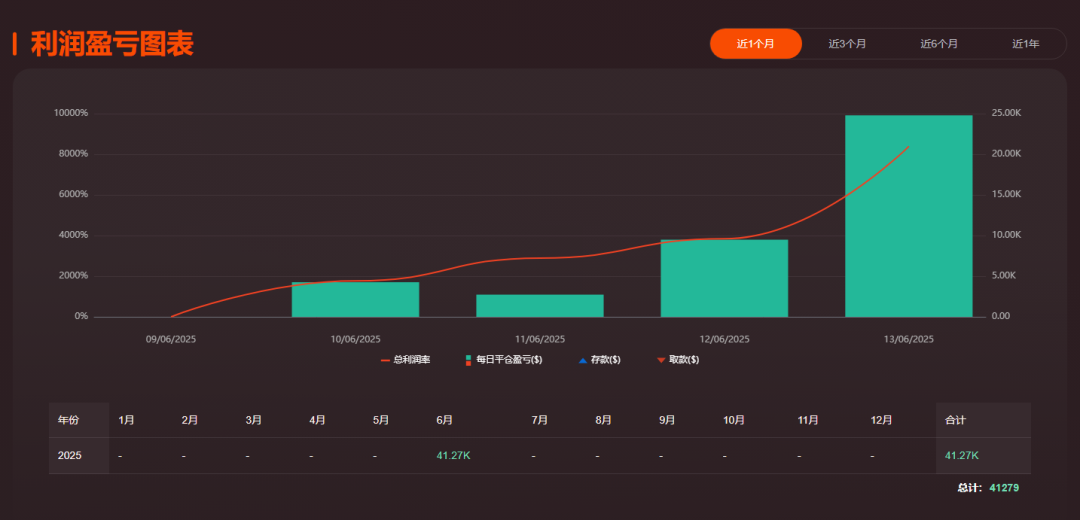The height and width of the screenshot is (520, 1080).
Task: Switch to the 近3个月 tab
Action: [847, 44]
